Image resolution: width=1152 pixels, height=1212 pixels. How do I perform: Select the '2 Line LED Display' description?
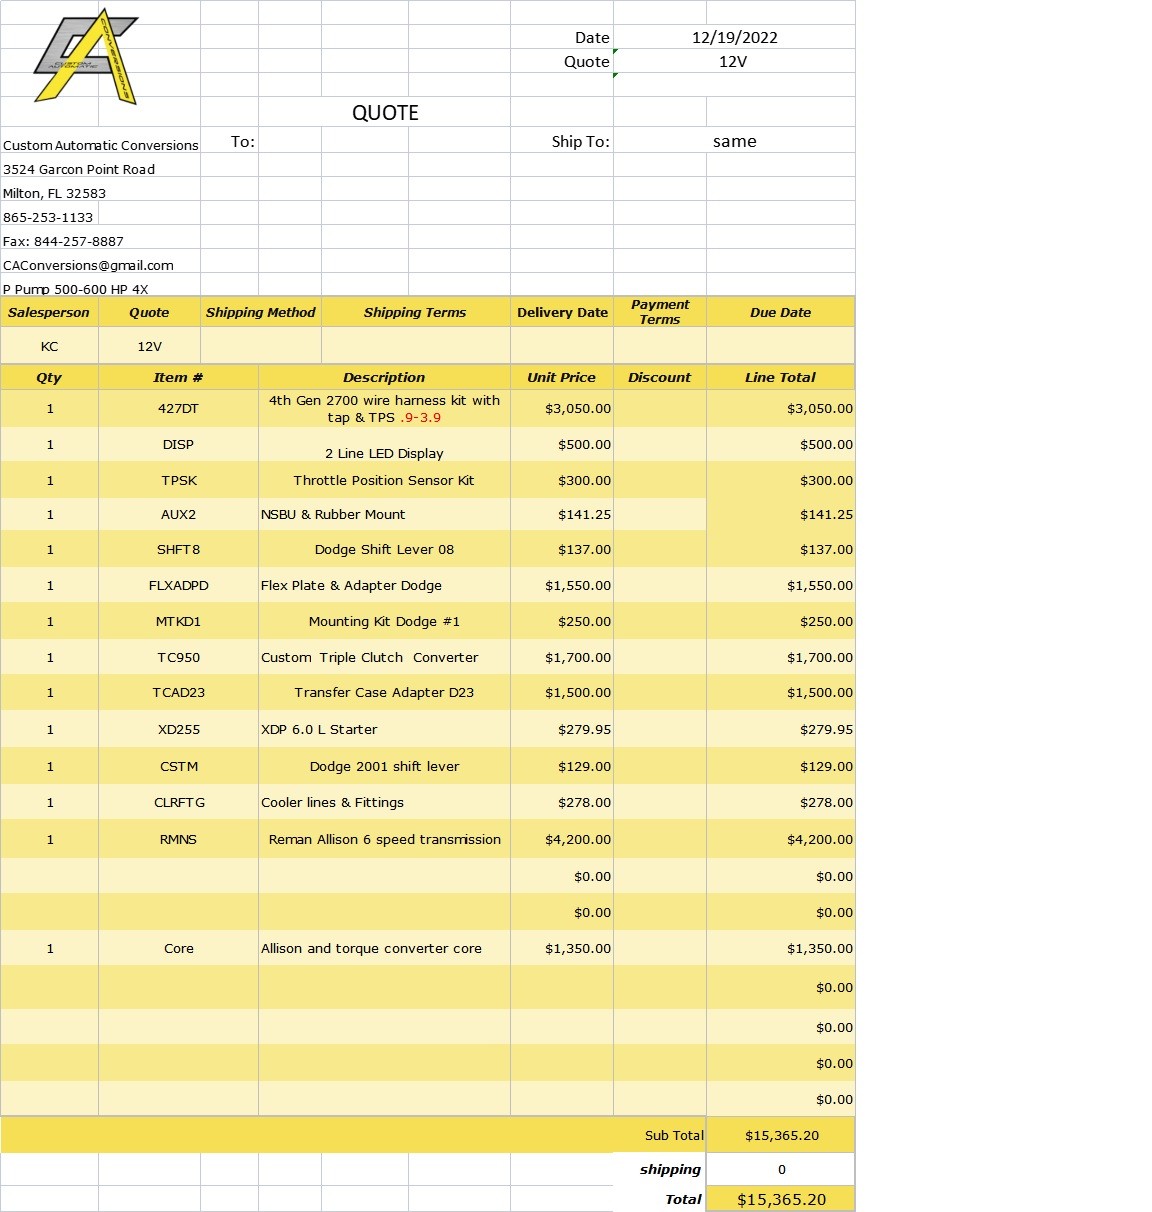click(384, 446)
